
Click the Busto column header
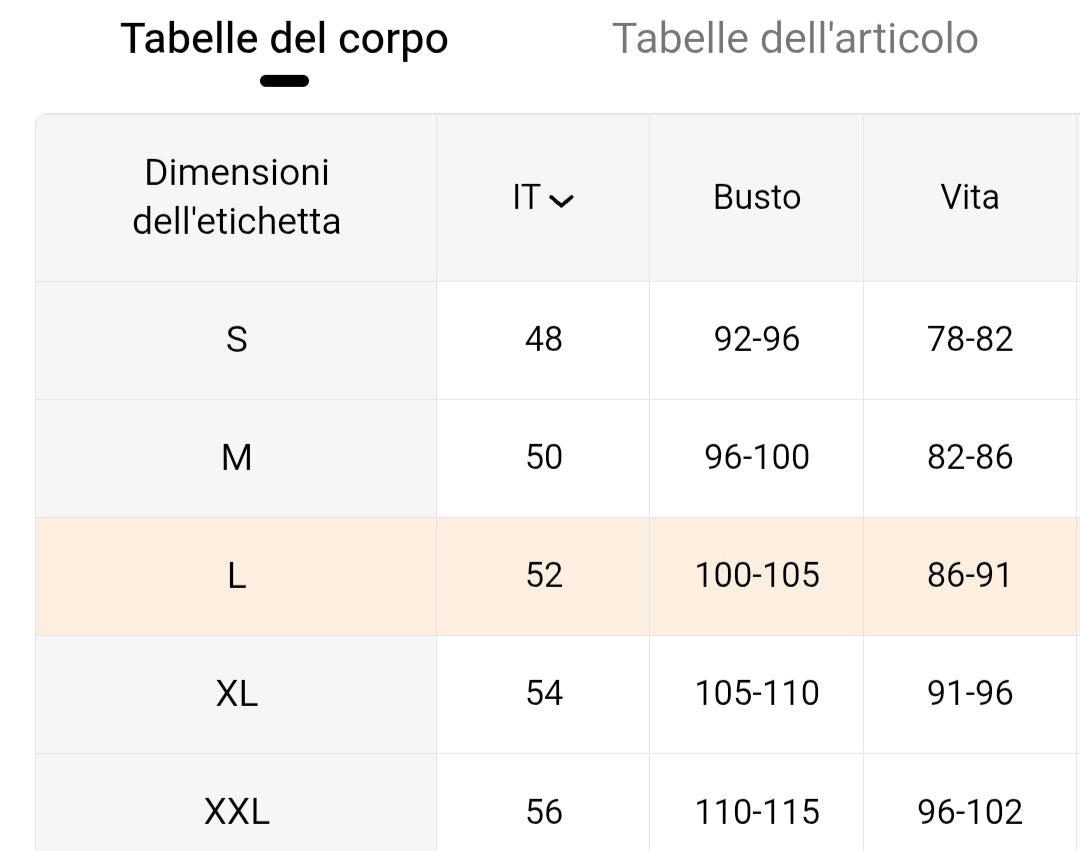click(x=757, y=198)
